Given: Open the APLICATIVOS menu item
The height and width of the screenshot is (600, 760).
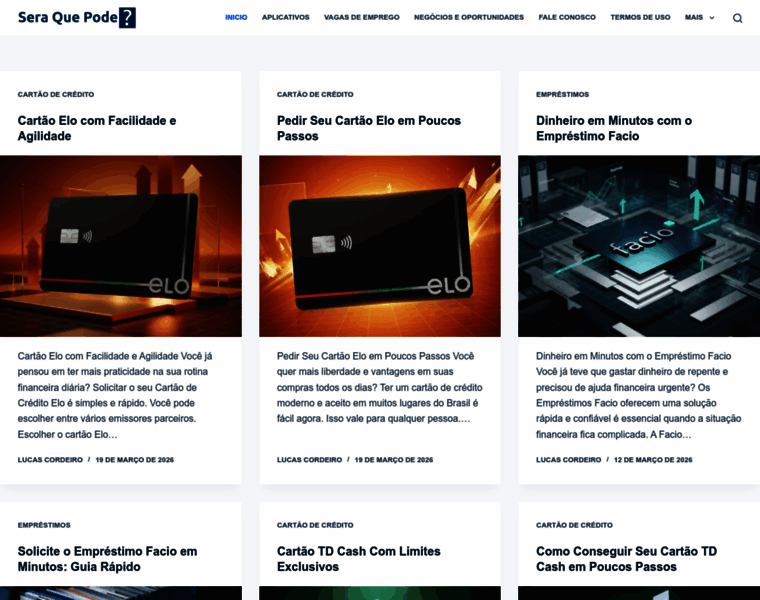Looking at the screenshot, I should tap(285, 17).
